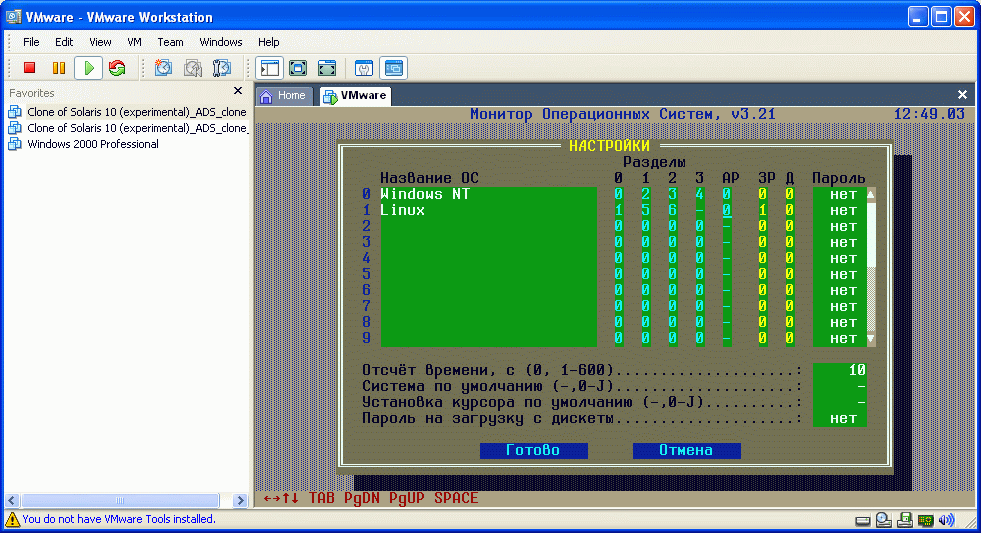Image resolution: width=981 pixels, height=533 pixels.
Task: Click the АР column value for Windows NT row
Action: pos(726,195)
